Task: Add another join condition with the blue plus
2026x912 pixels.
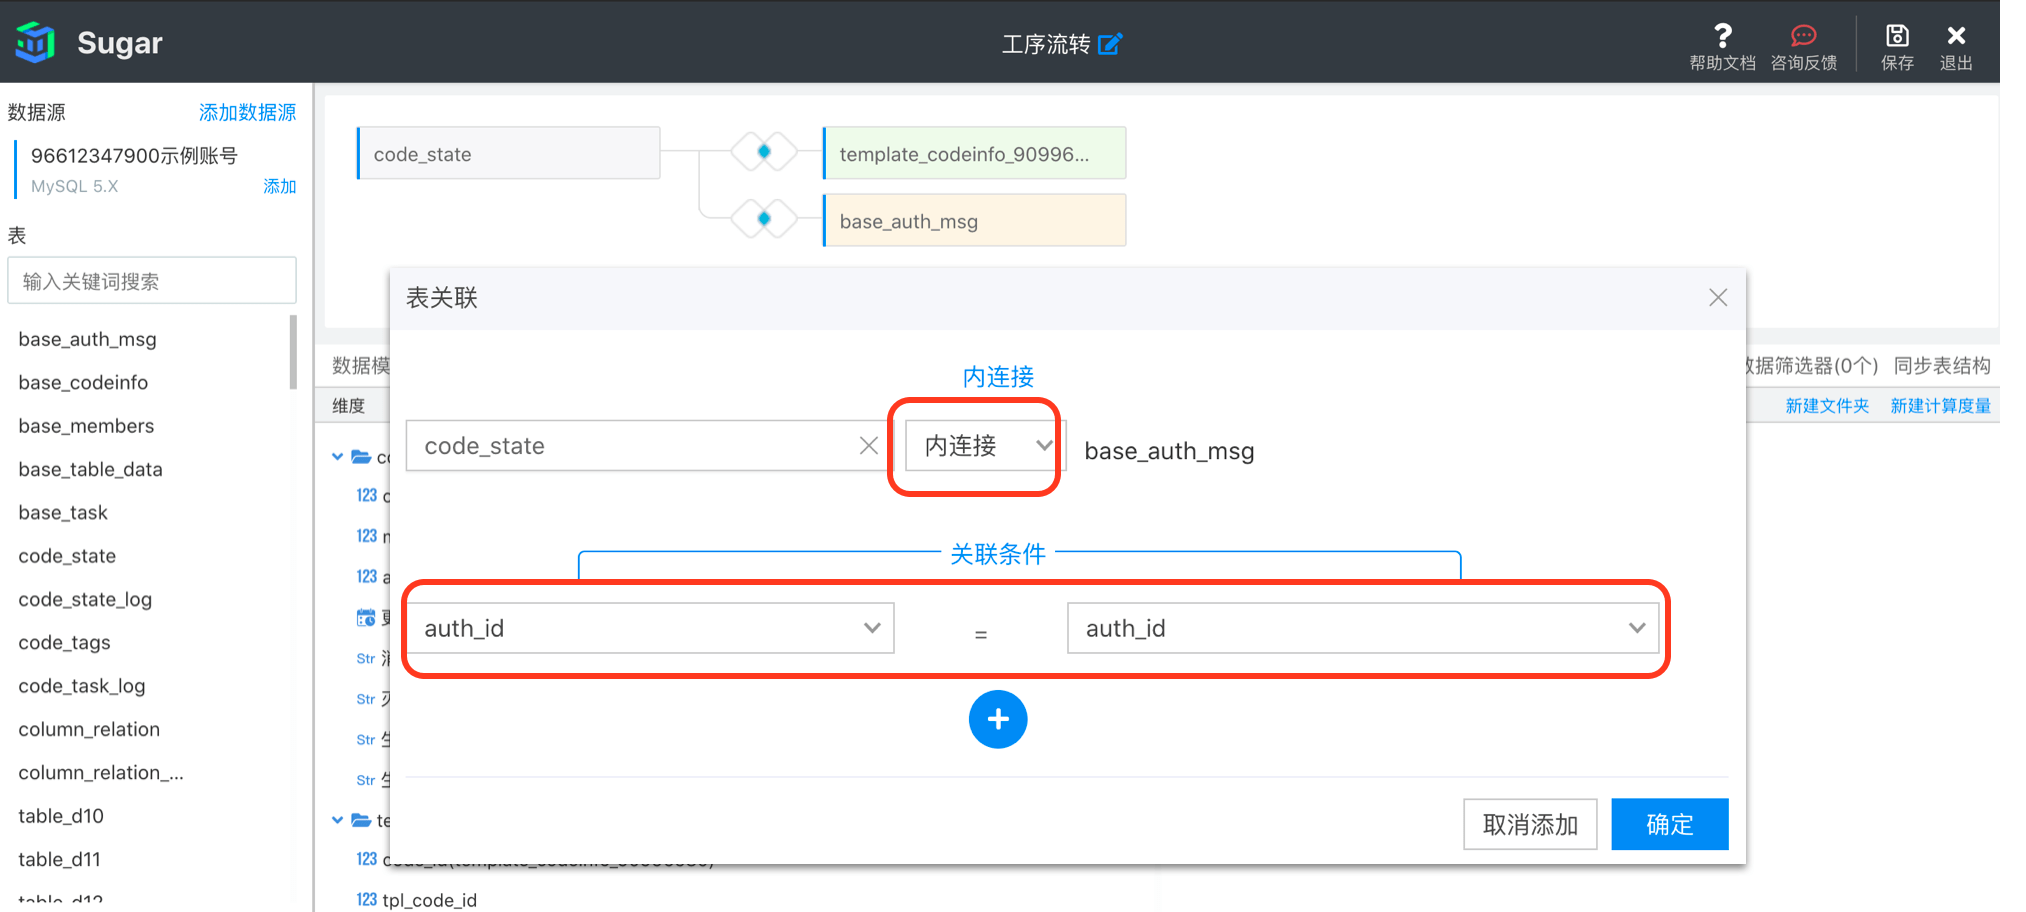Action: click(998, 719)
